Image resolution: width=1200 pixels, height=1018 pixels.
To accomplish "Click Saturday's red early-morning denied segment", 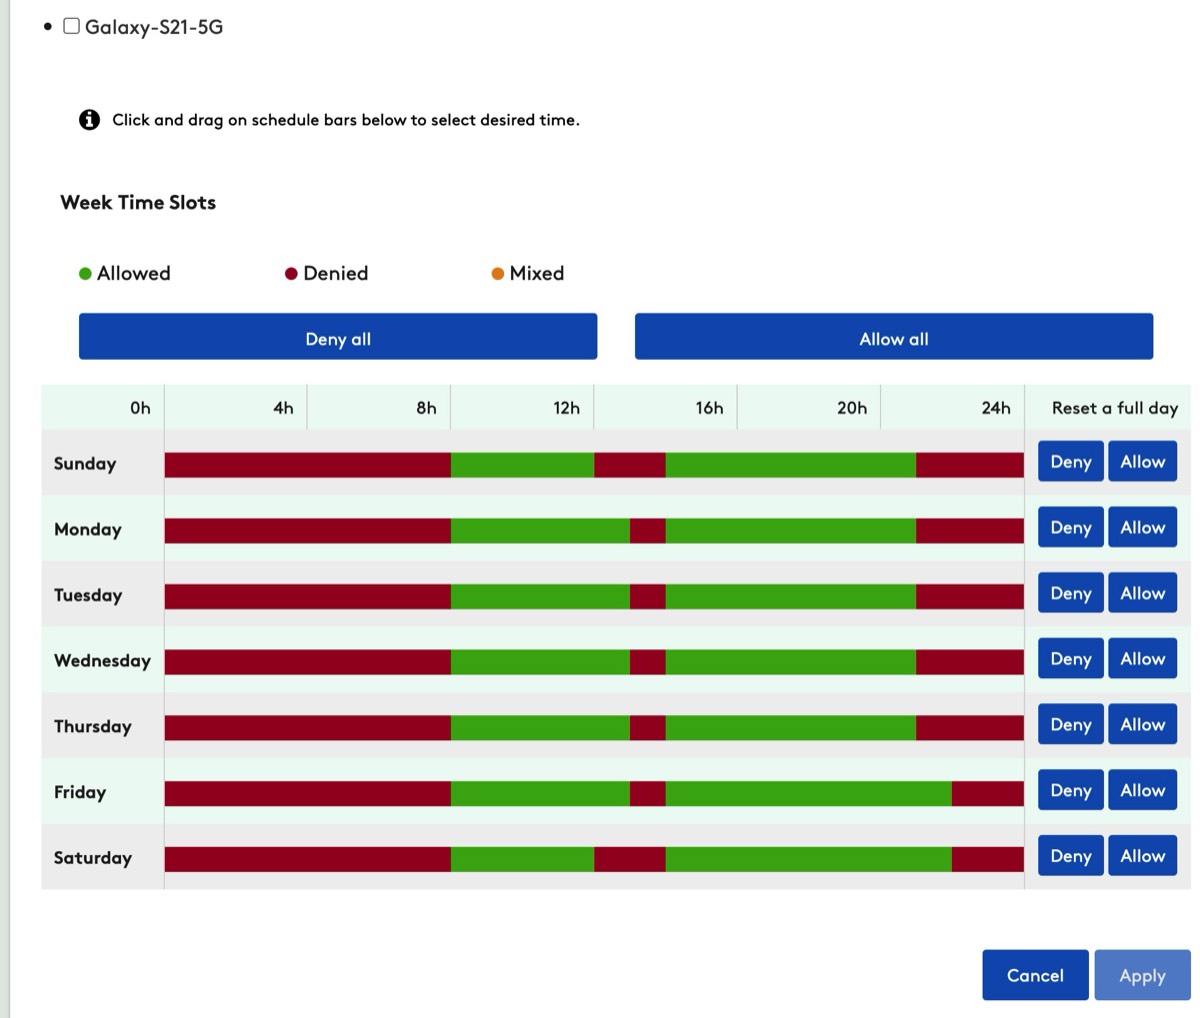I will [x=308, y=859].
